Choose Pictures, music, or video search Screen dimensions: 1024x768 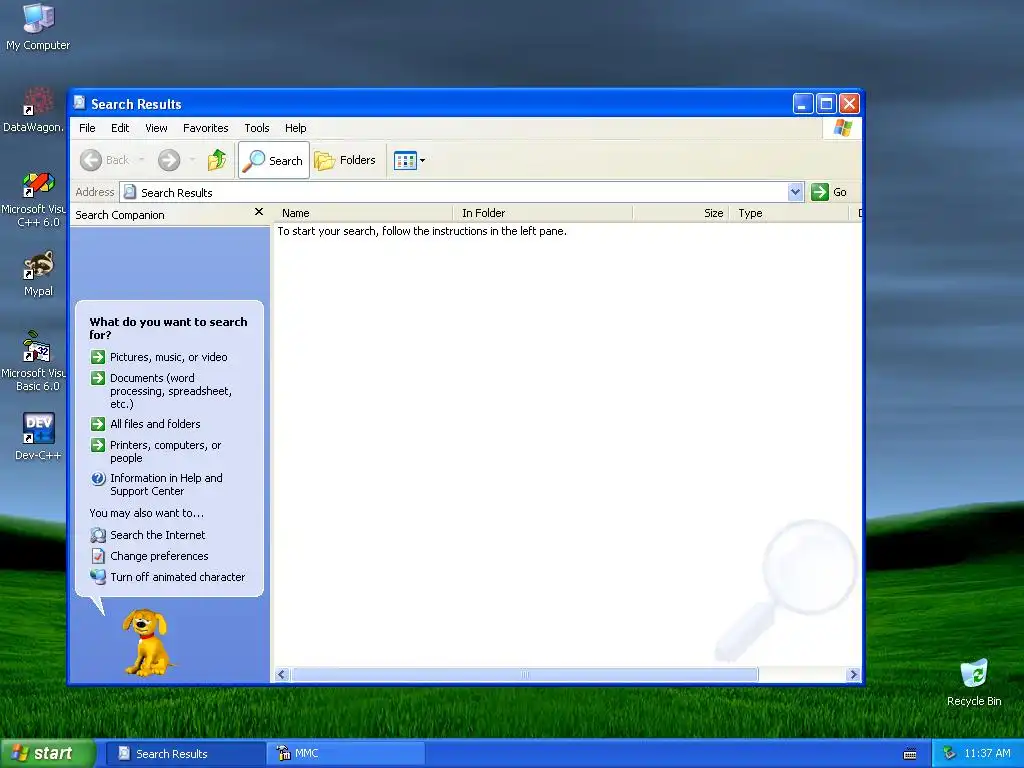168,357
